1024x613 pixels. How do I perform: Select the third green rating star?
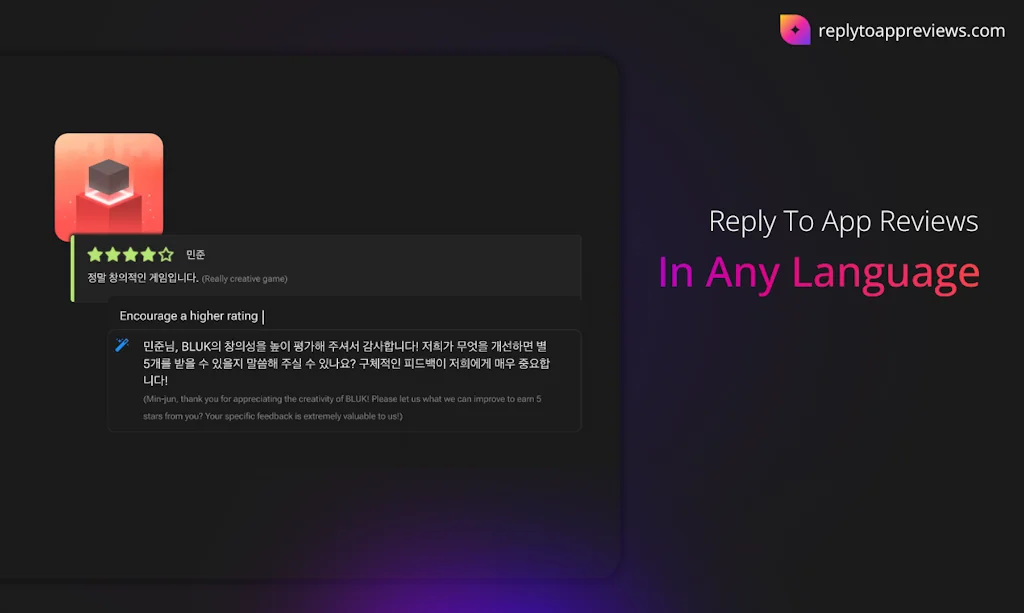pos(131,255)
